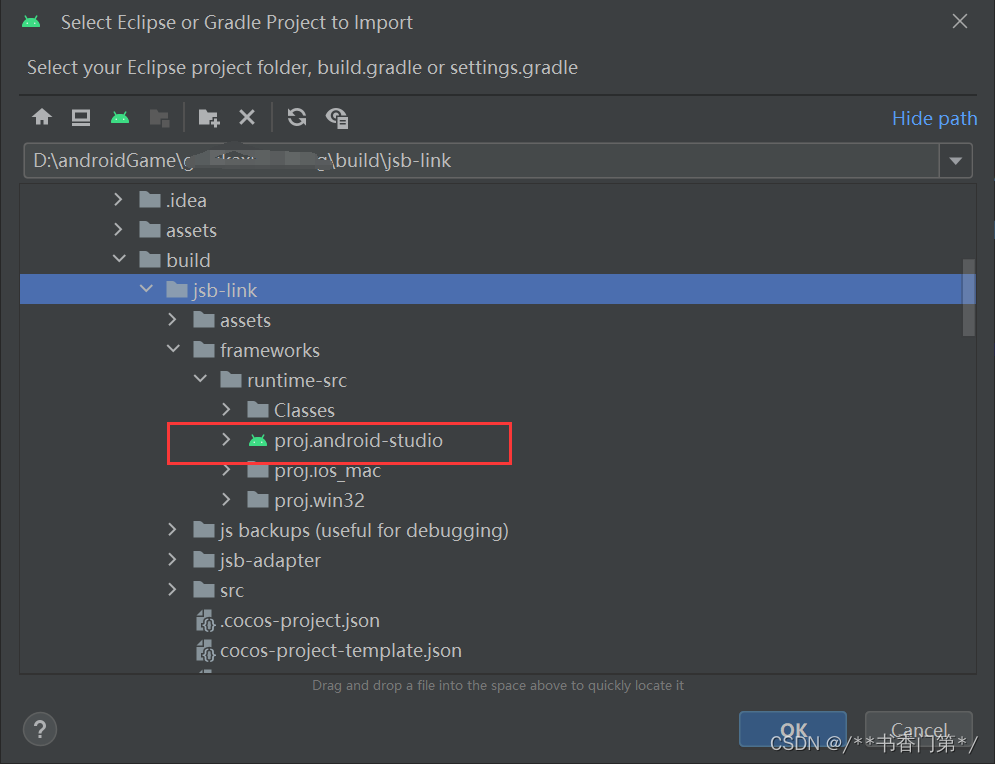The height and width of the screenshot is (764, 995).
Task: Close the import dialog with X
Action: 959,22
